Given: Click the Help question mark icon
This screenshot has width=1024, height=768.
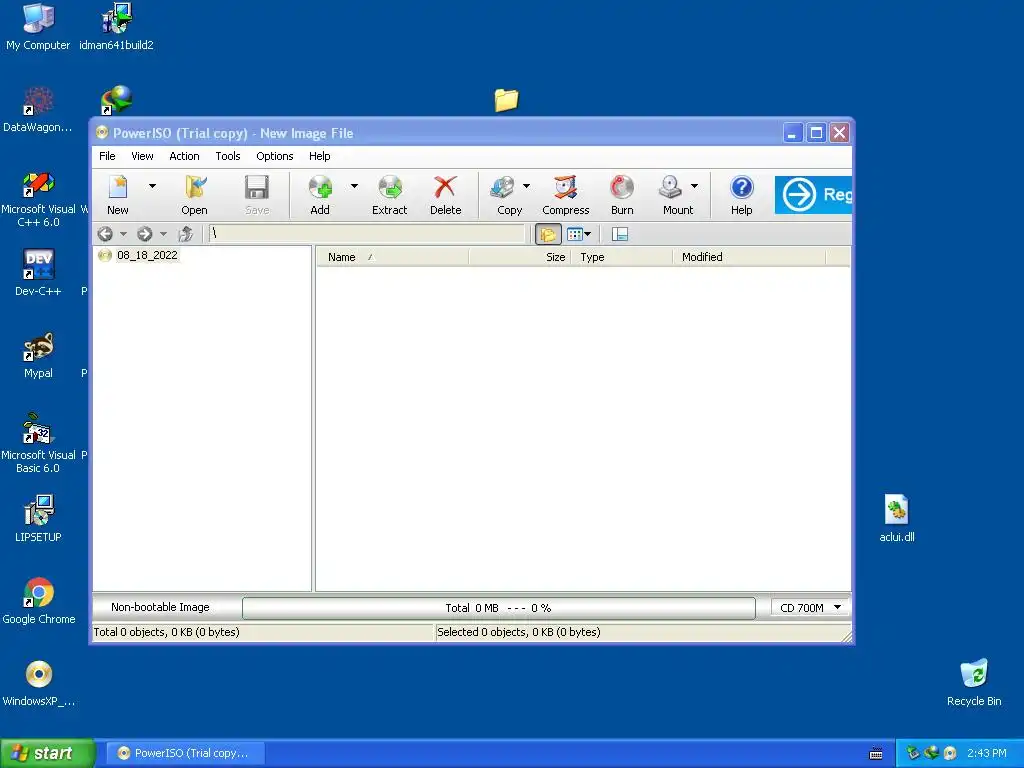Looking at the screenshot, I should tap(742, 194).
